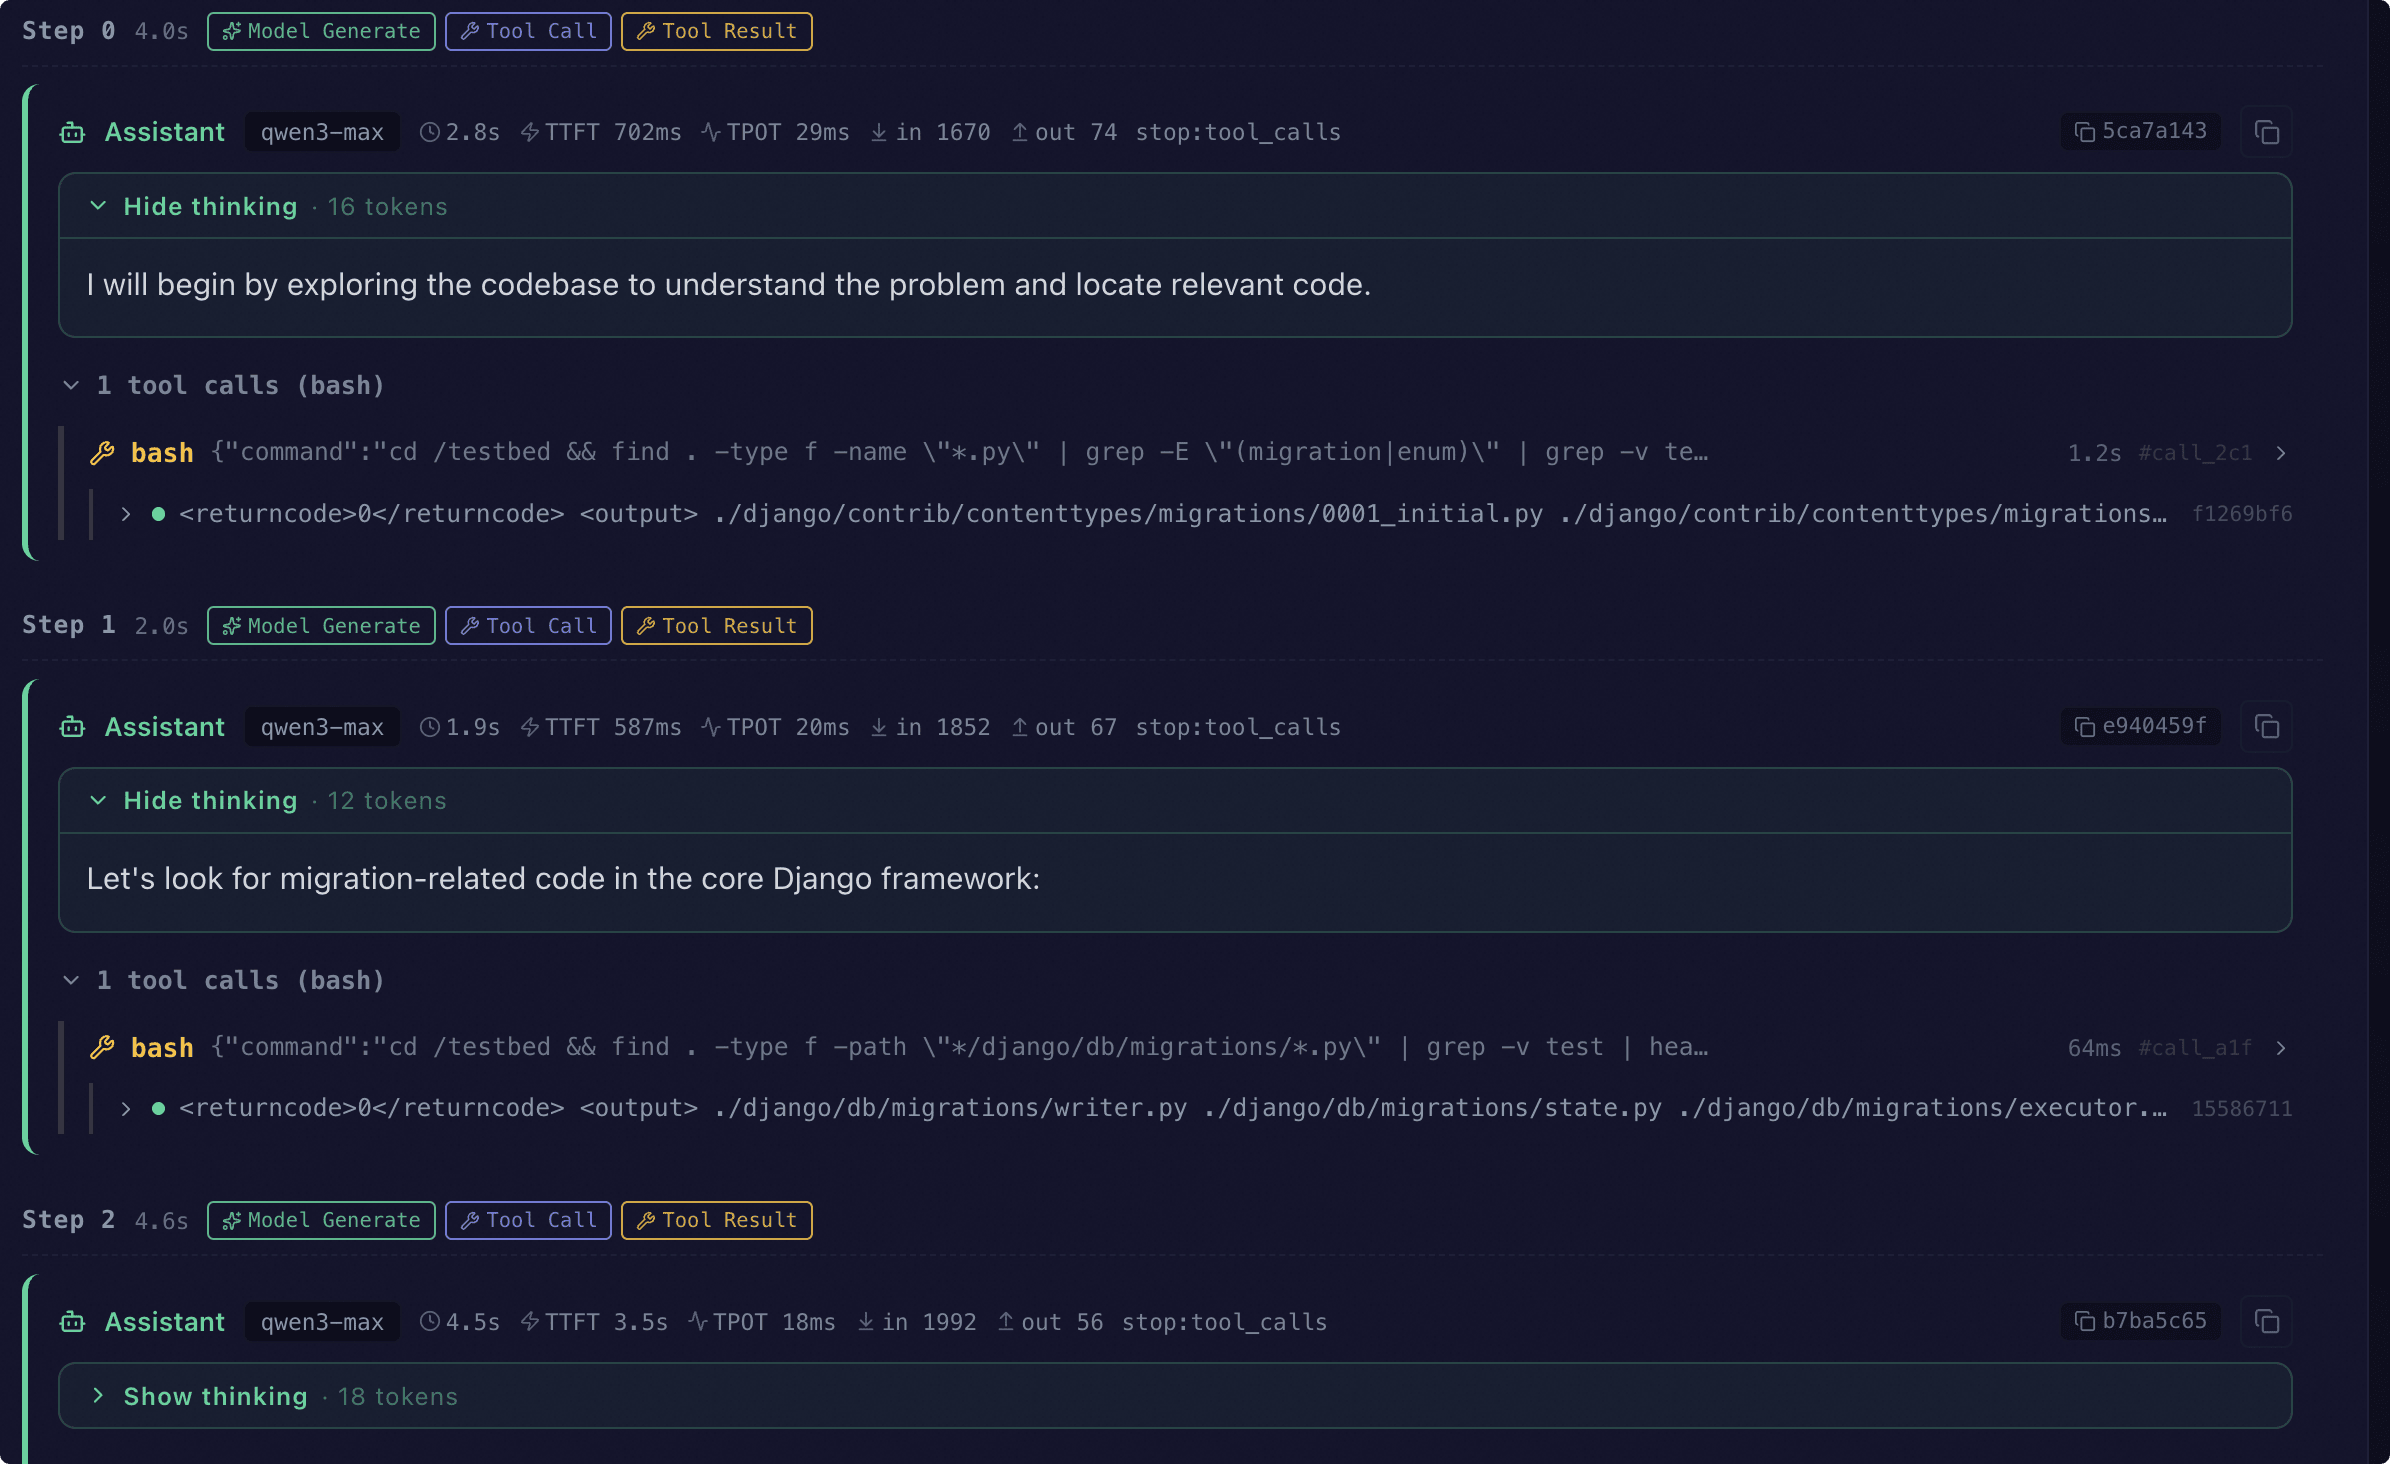Select the Step 2 heading

(69, 1220)
